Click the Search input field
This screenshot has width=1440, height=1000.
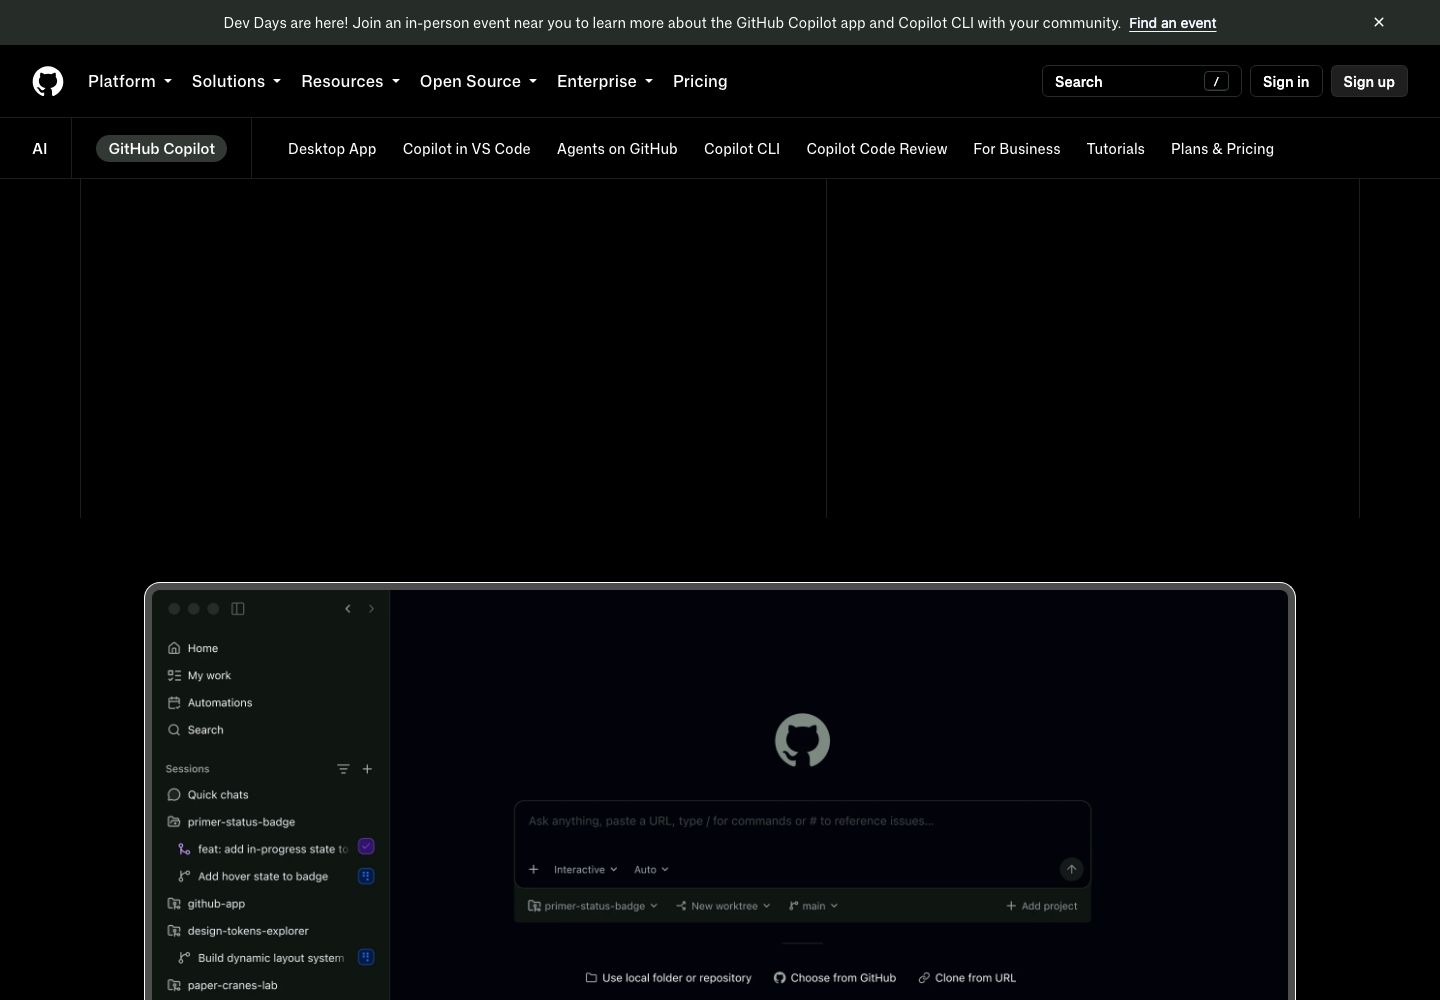[1141, 82]
